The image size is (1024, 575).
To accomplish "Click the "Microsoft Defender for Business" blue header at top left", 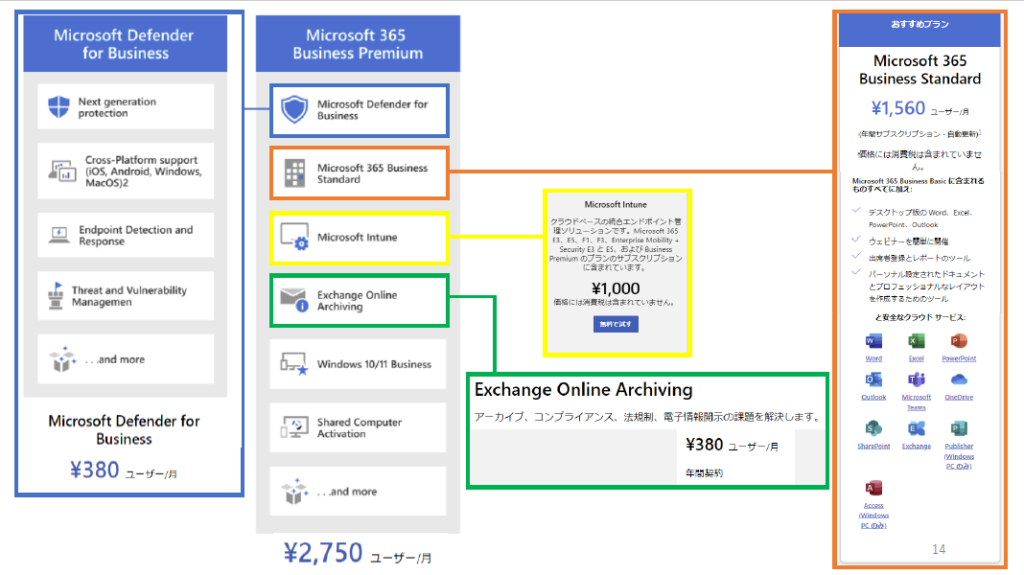I will click(125, 44).
